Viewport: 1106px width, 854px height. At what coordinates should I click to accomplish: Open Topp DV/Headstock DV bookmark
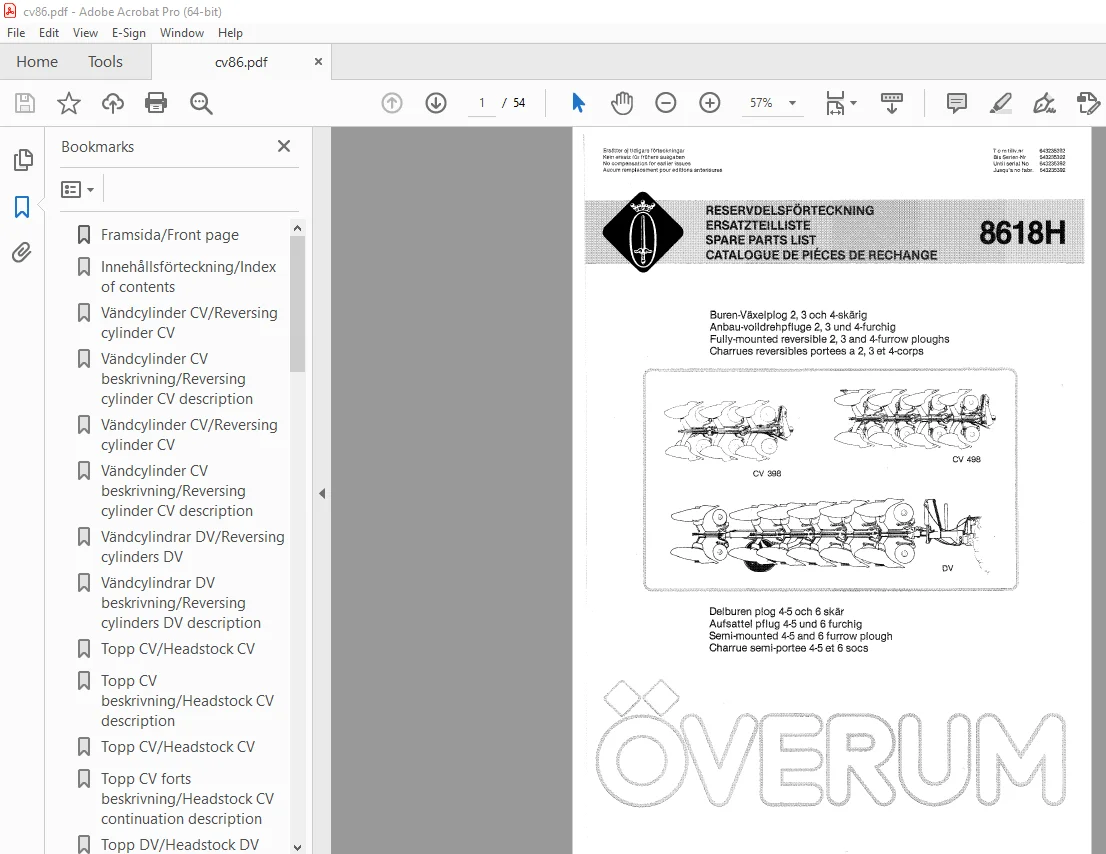[180, 844]
